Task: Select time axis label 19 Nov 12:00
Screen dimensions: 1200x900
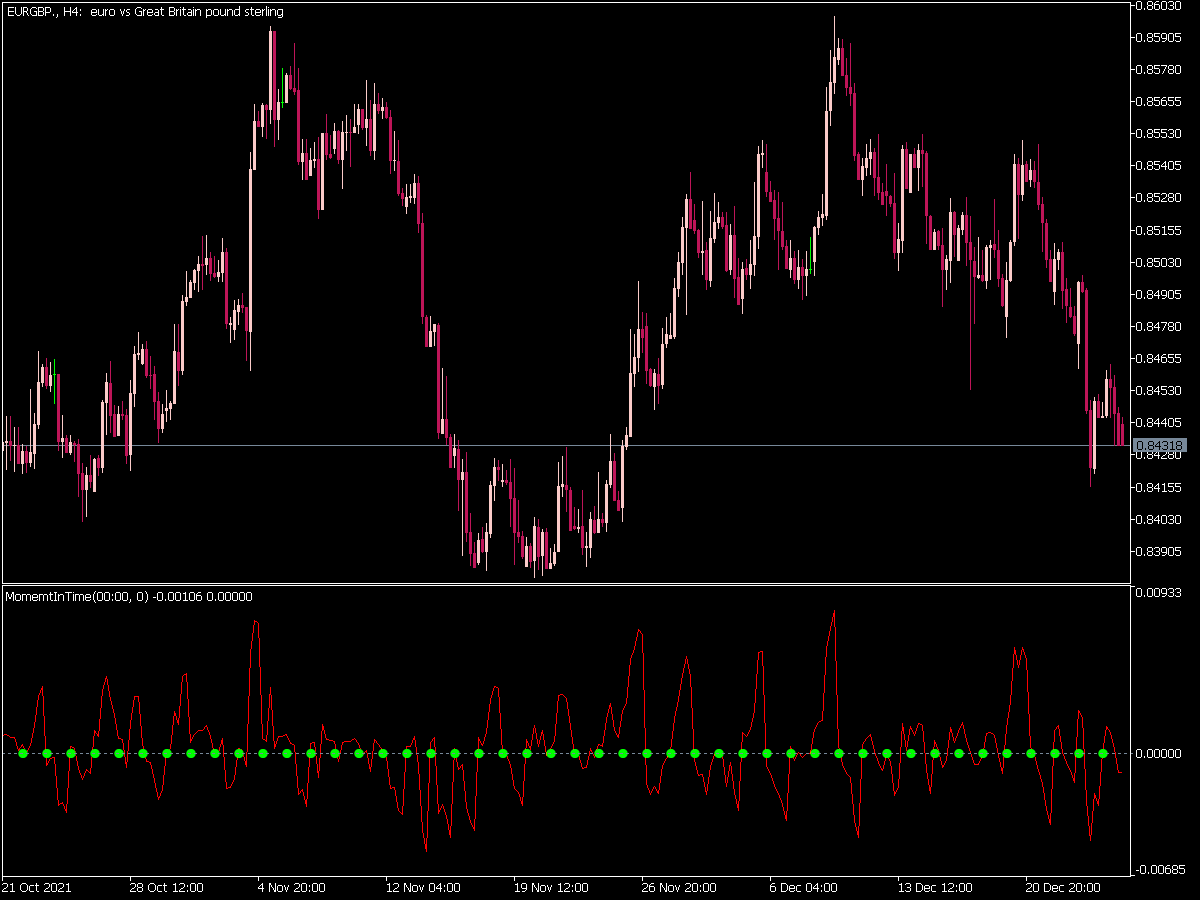Action: coord(551,888)
